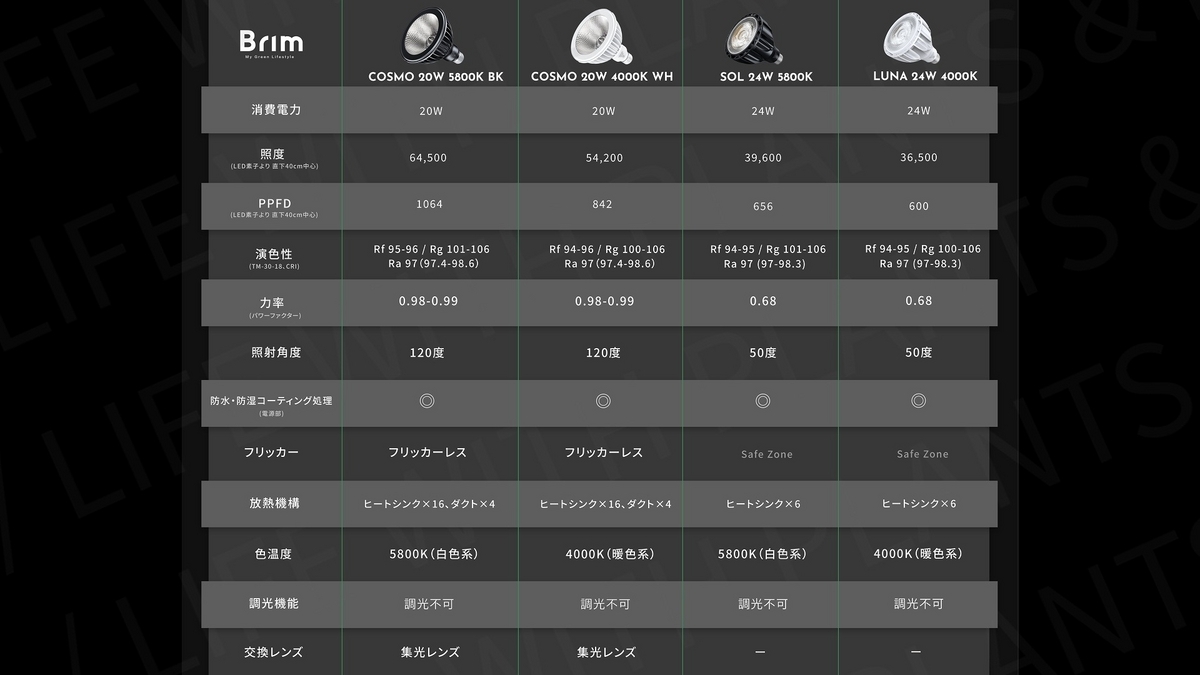Click the 50度 angle for SOL
This screenshot has height=675, width=1200.
click(x=763, y=353)
